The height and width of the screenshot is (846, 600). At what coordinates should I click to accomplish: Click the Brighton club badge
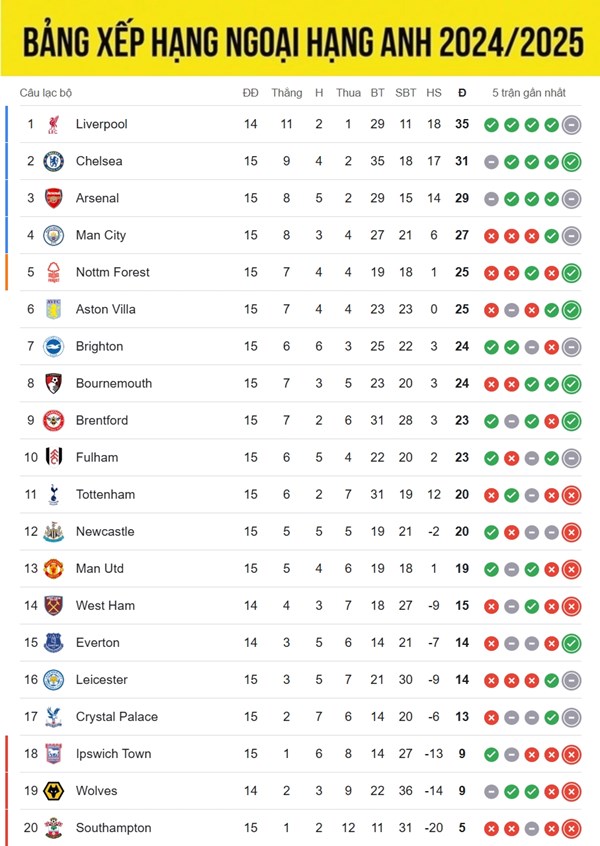[x=53, y=346]
